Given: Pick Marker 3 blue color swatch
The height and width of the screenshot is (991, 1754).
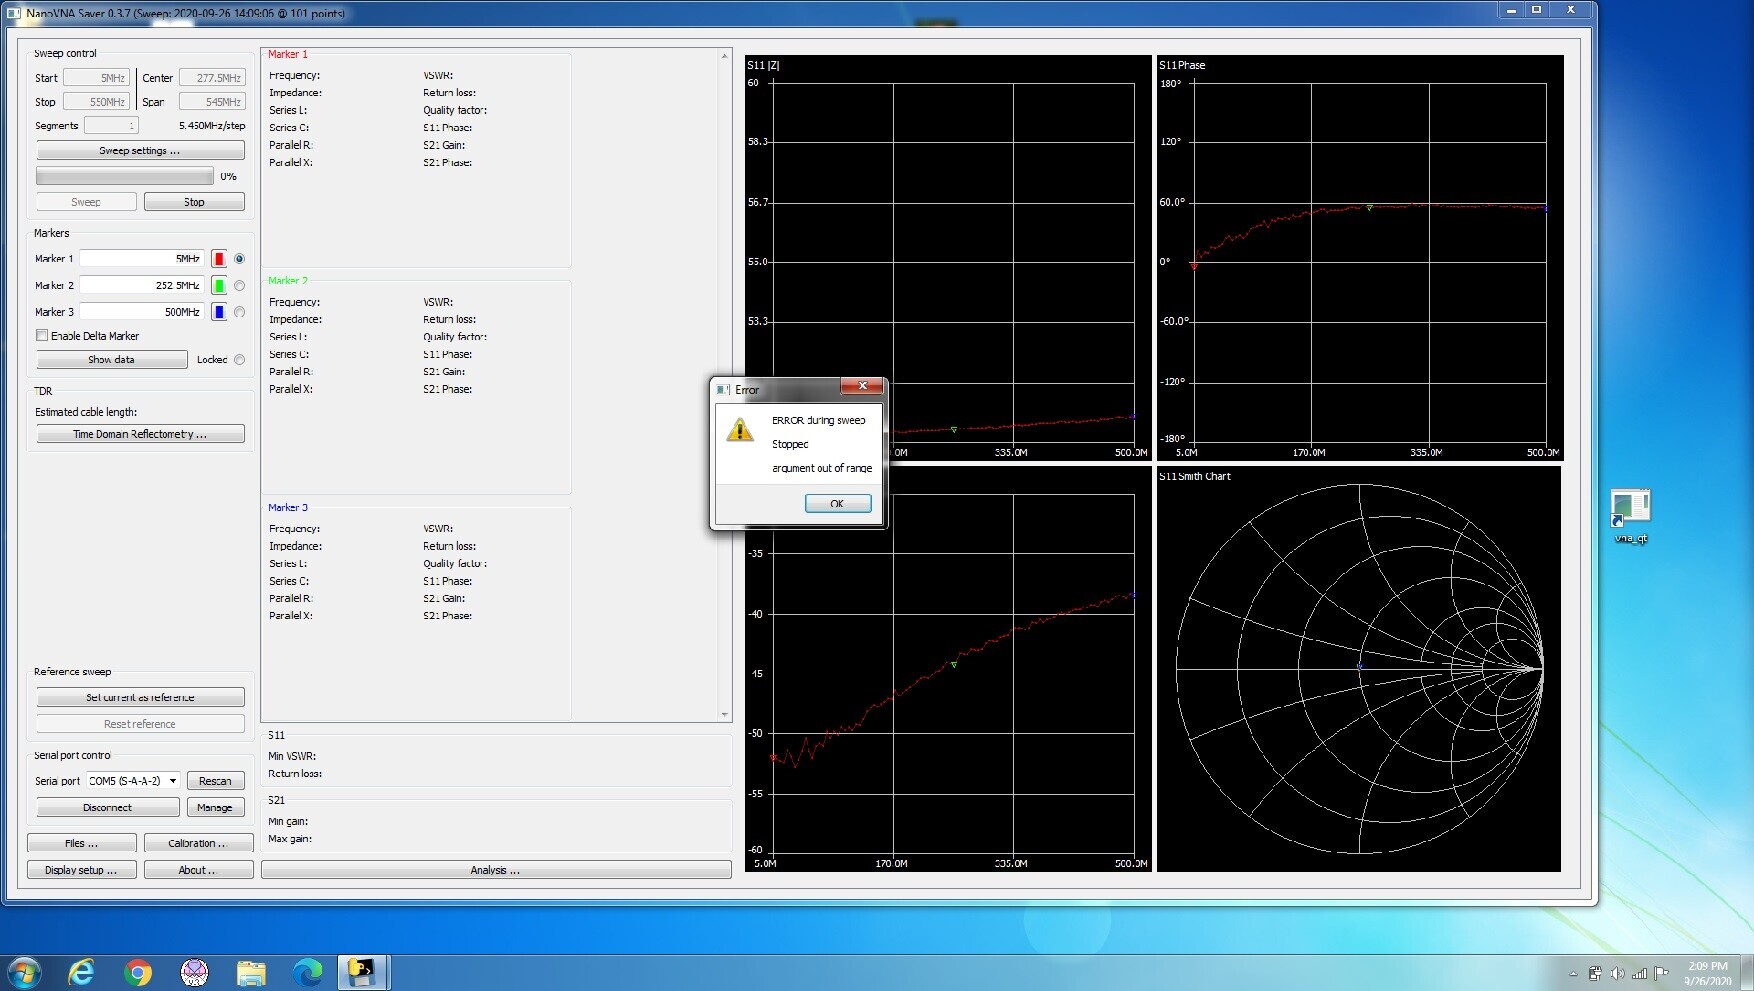Looking at the screenshot, I should pyautogui.click(x=219, y=312).
